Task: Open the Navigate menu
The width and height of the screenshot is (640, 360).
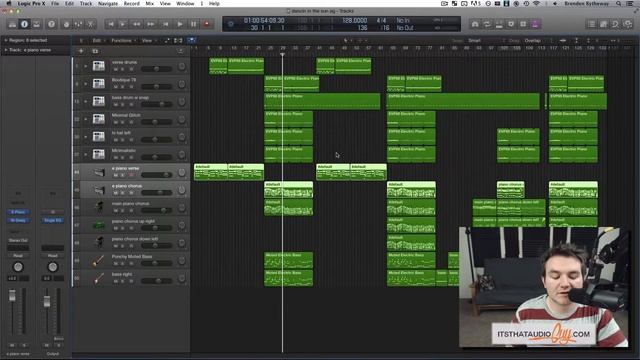Action: 108,3
